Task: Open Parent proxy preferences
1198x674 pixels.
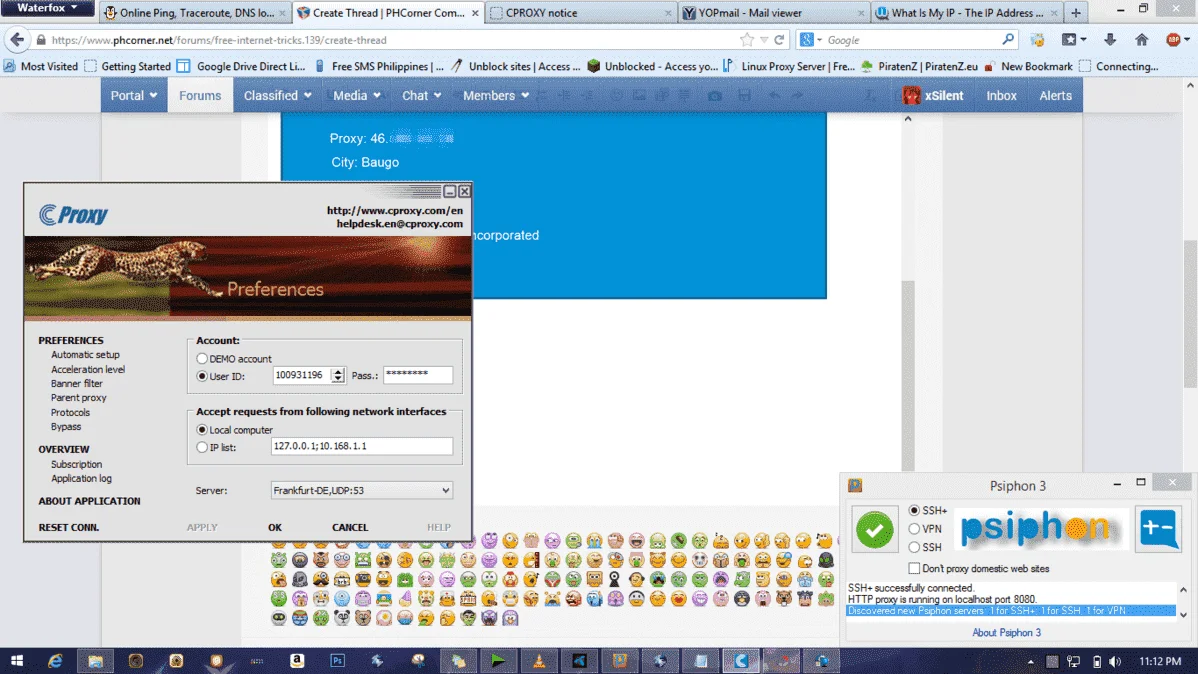Action: tap(79, 398)
